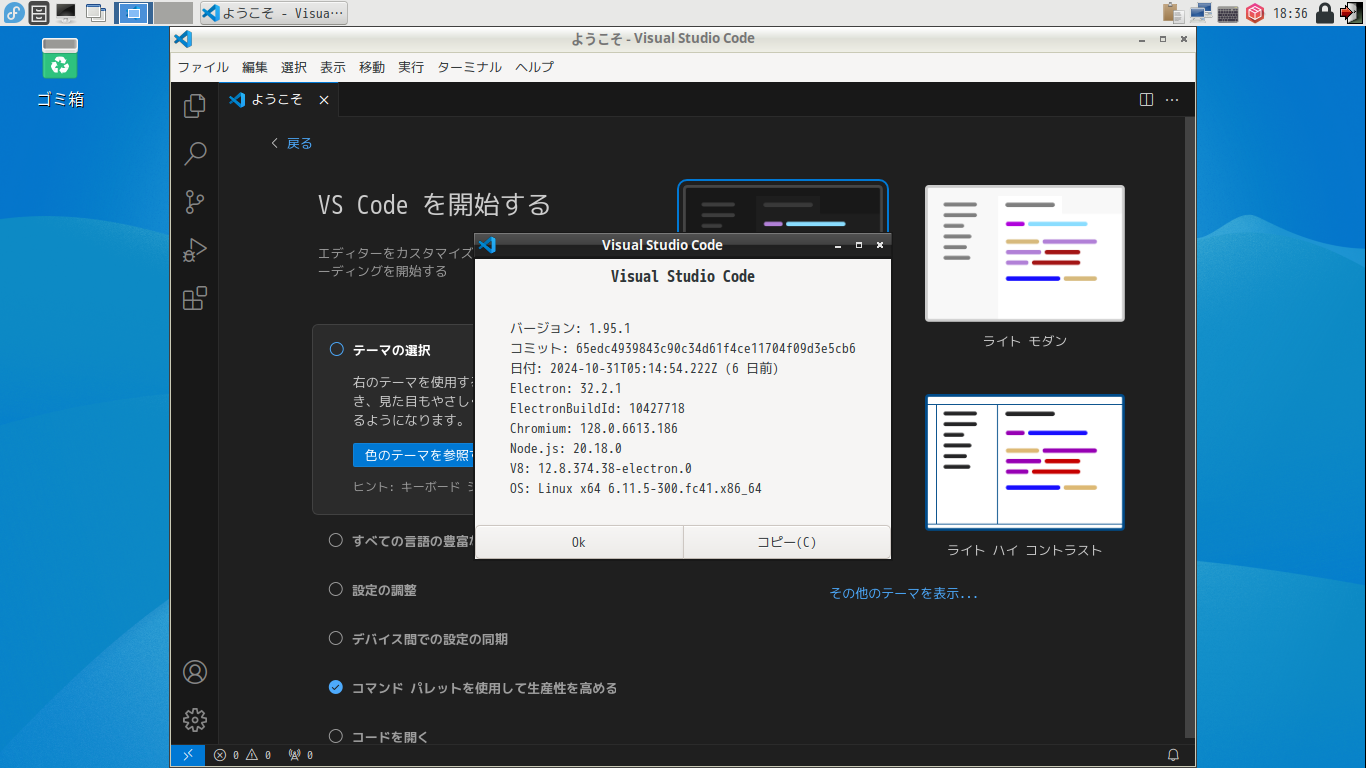Switch to first virtual desktop in pager
The height and width of the screenshot is (768, 1366).
coord(134,13)
